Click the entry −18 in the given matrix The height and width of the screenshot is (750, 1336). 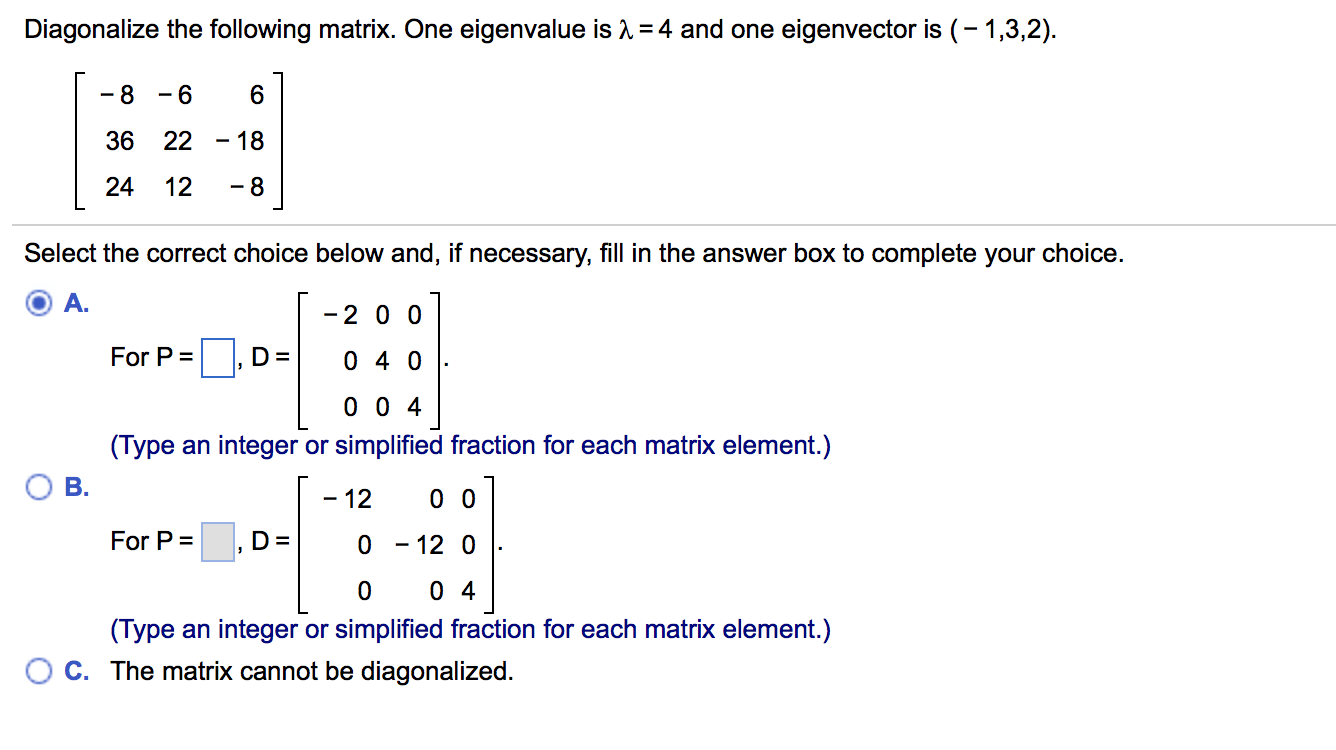pos(240,141)
